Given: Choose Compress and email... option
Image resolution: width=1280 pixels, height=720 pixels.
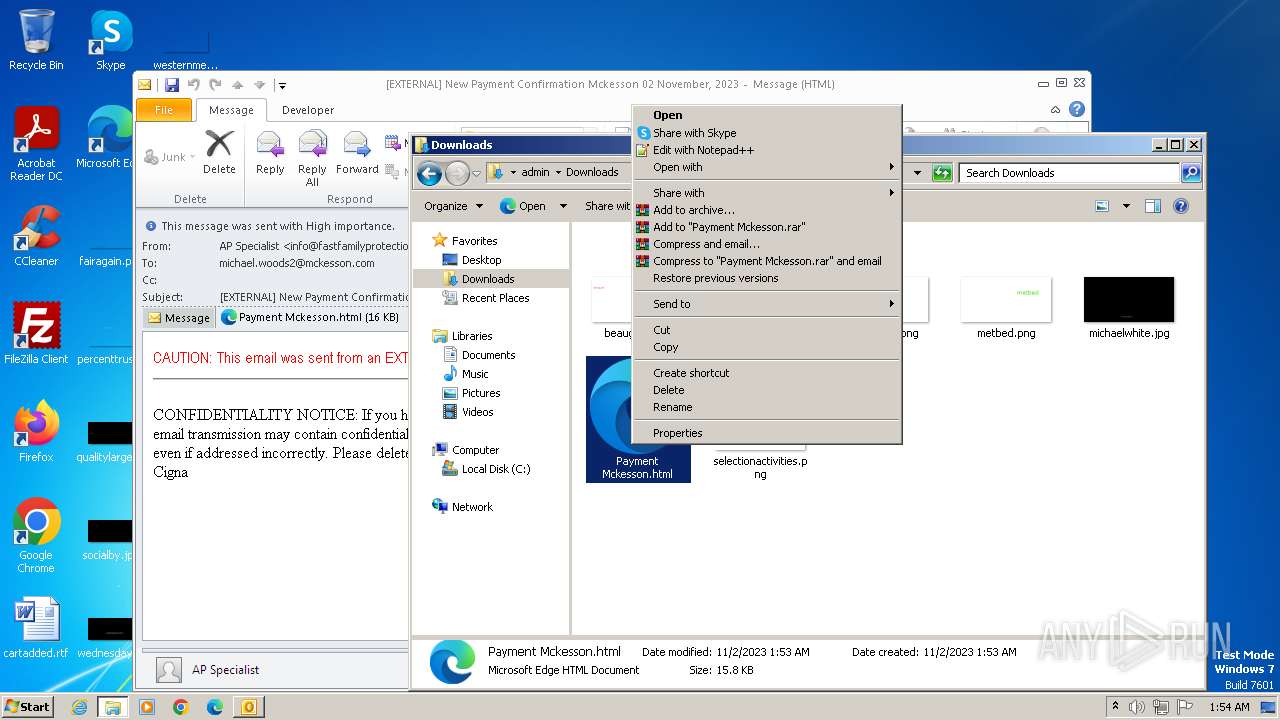Looking at the screenshot, I should [767, 244].
